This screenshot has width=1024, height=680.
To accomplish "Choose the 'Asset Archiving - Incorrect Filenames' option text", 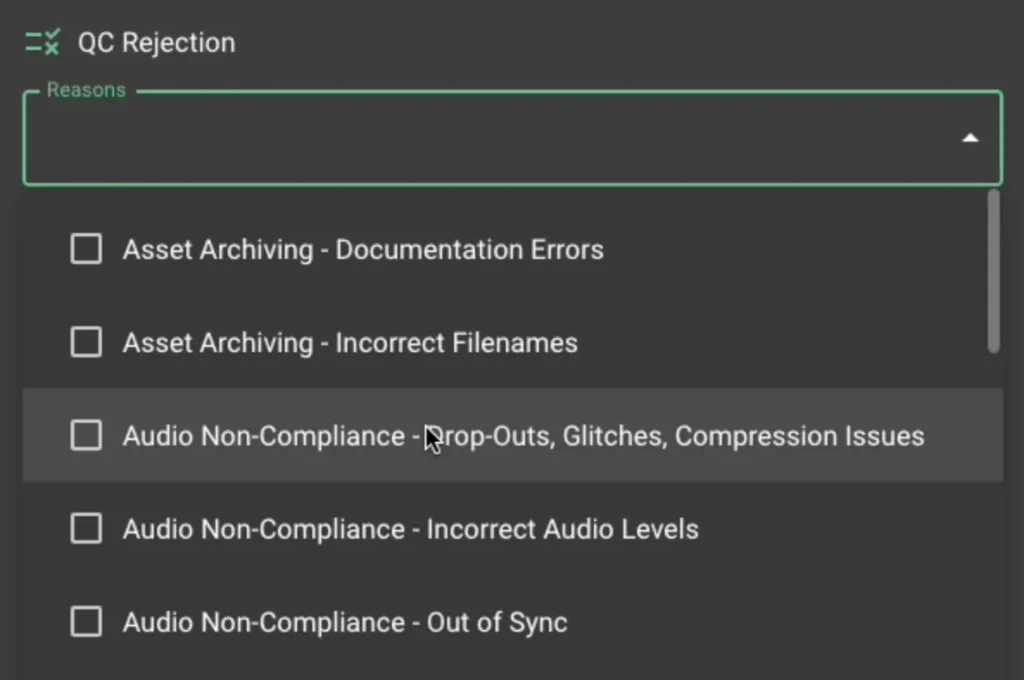I will click(350, 343).
